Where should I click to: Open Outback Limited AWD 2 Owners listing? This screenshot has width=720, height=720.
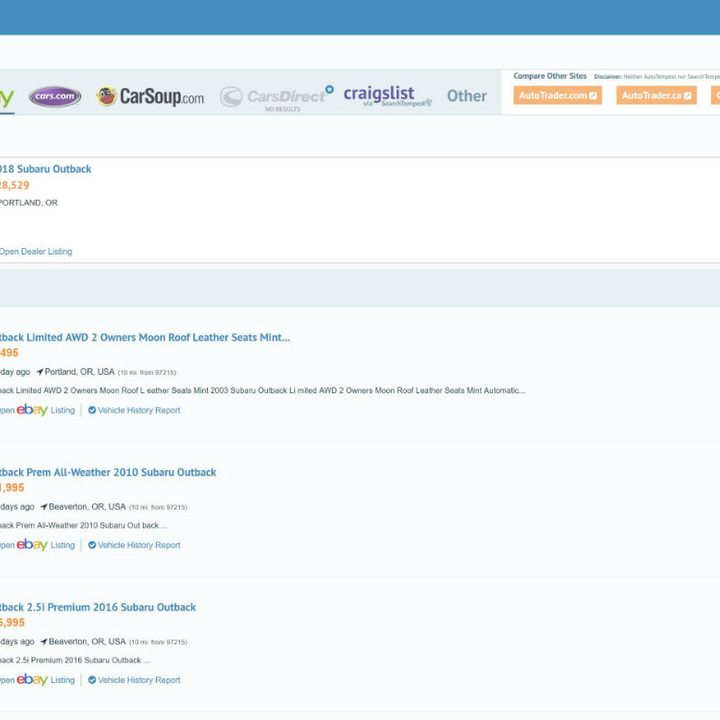coord(145,338)
